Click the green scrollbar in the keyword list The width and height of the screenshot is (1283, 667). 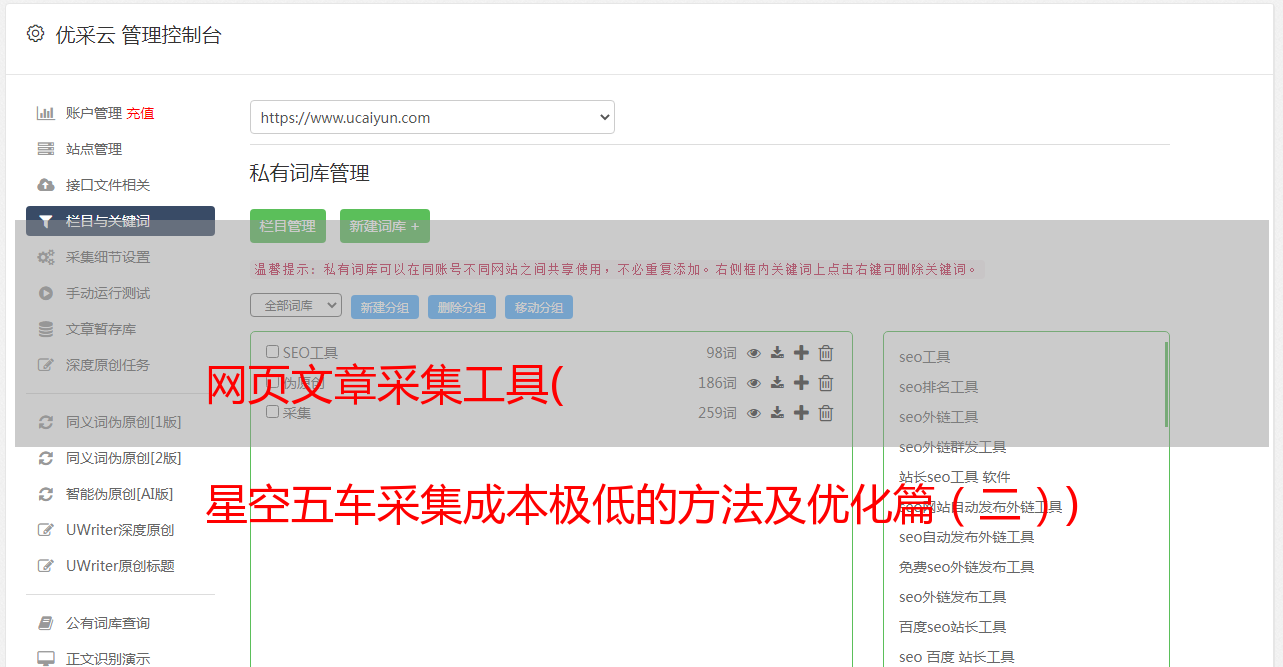[1166, 384]
